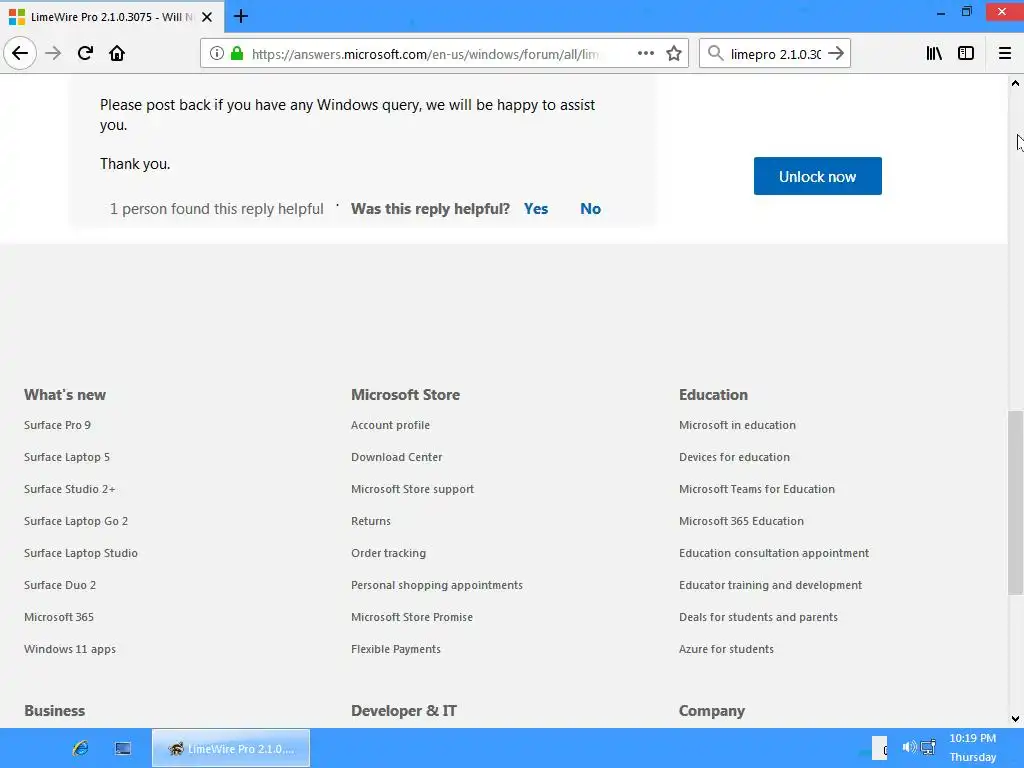
Task: Open Microsoft 365 Education link
Action: pos(741,521)
